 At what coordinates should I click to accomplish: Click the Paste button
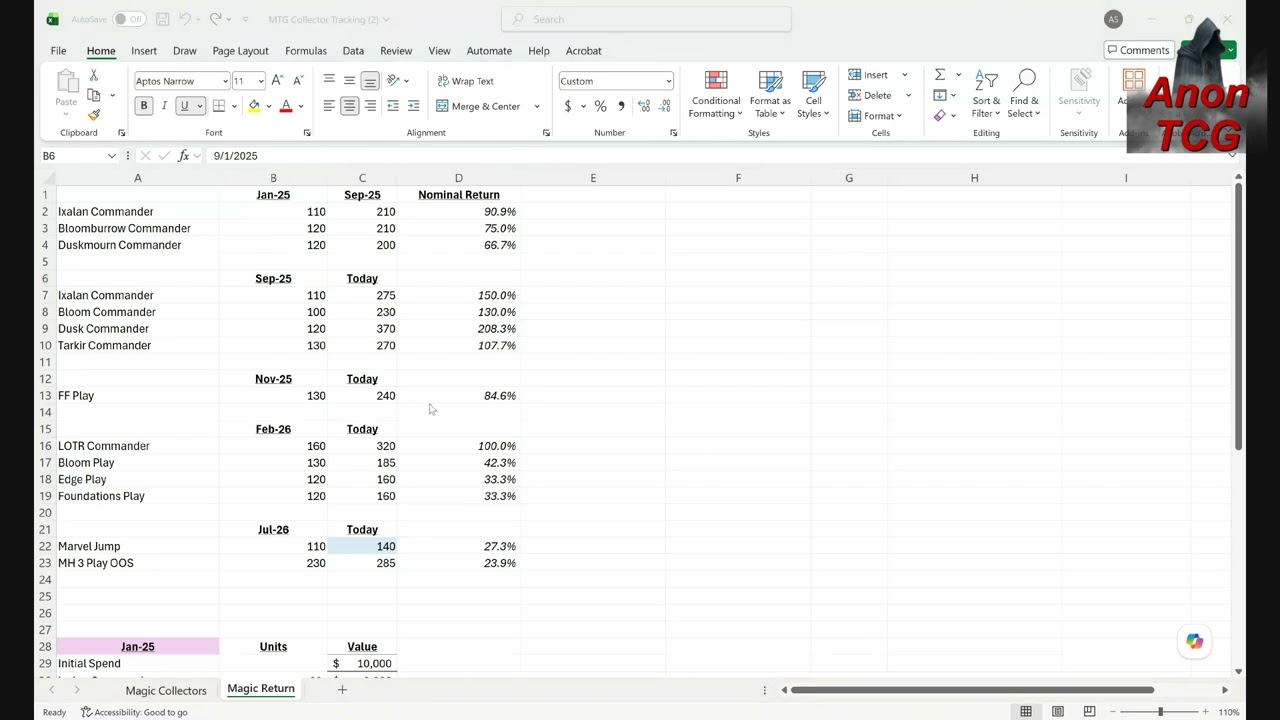pyautogui.click(x=66, y=90)
